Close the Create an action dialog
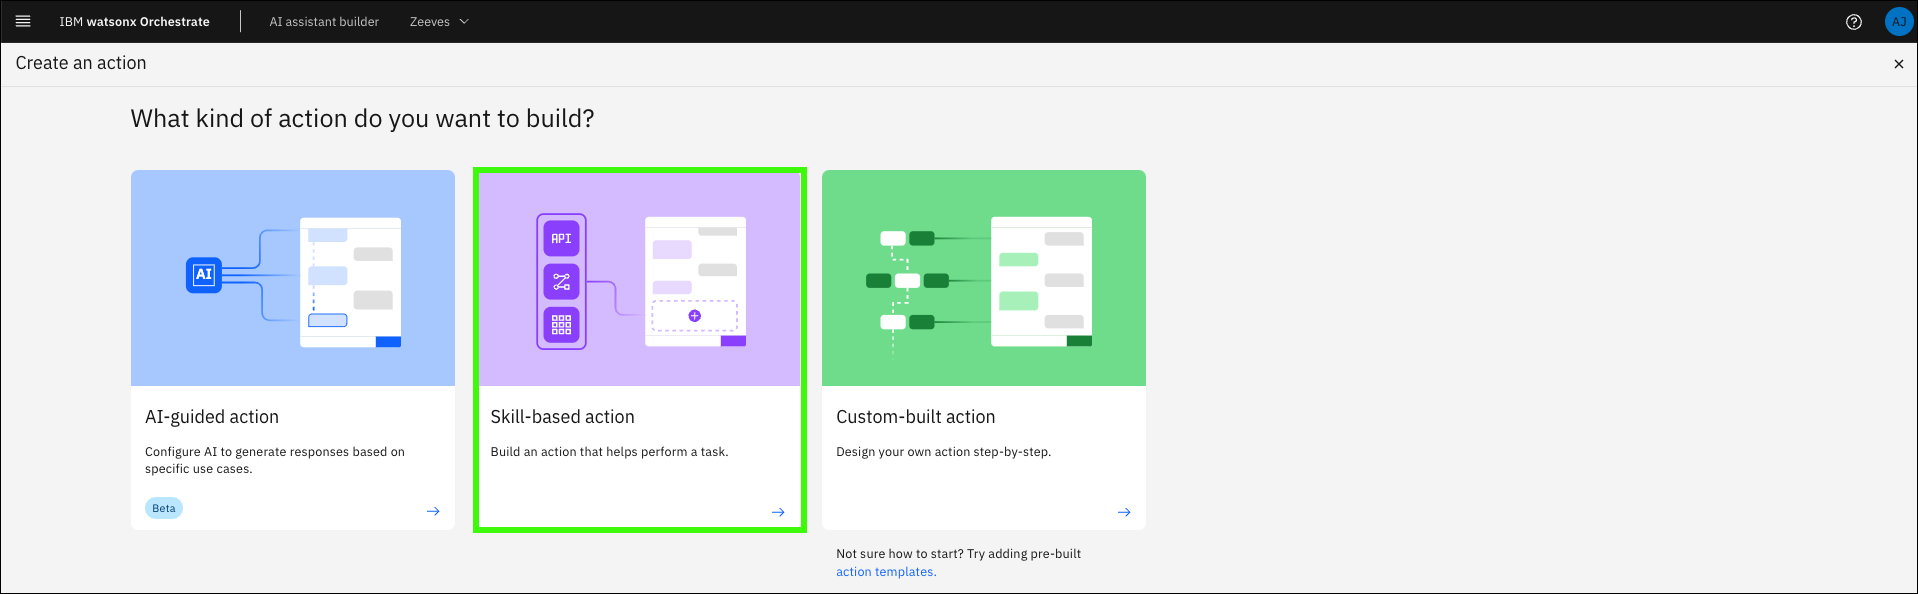 coord(1898,64)
